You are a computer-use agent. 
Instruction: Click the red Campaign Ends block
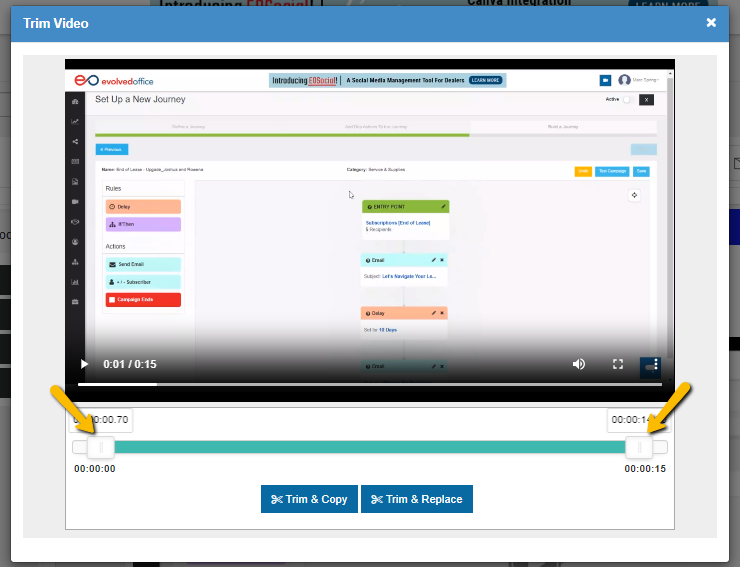[143, 300]
